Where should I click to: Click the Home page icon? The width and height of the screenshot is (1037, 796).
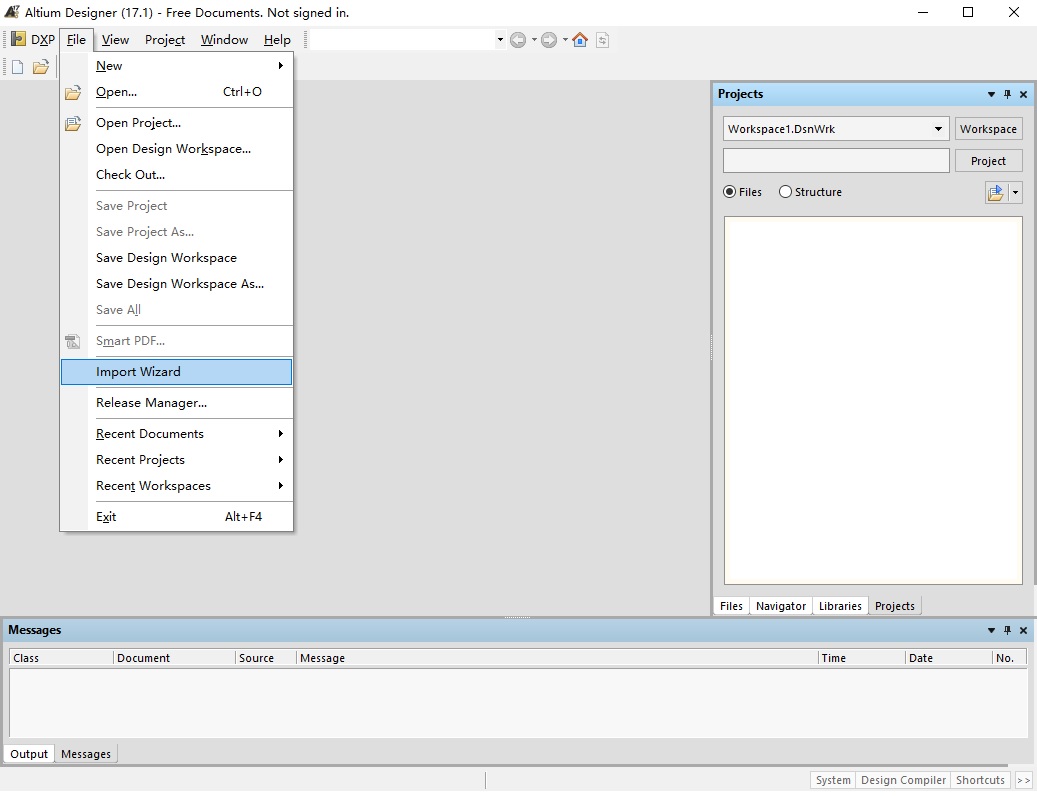580,40
